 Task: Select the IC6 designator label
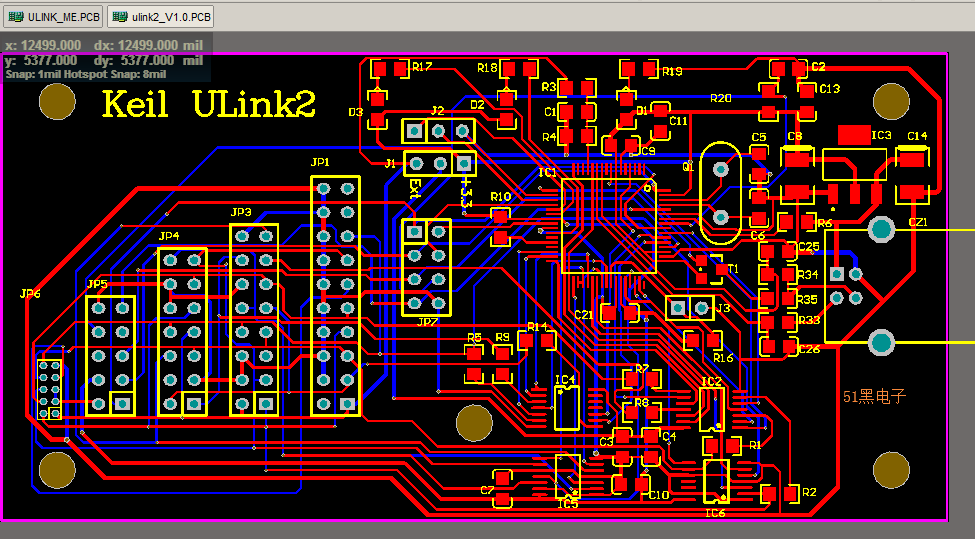click(715, 513)
